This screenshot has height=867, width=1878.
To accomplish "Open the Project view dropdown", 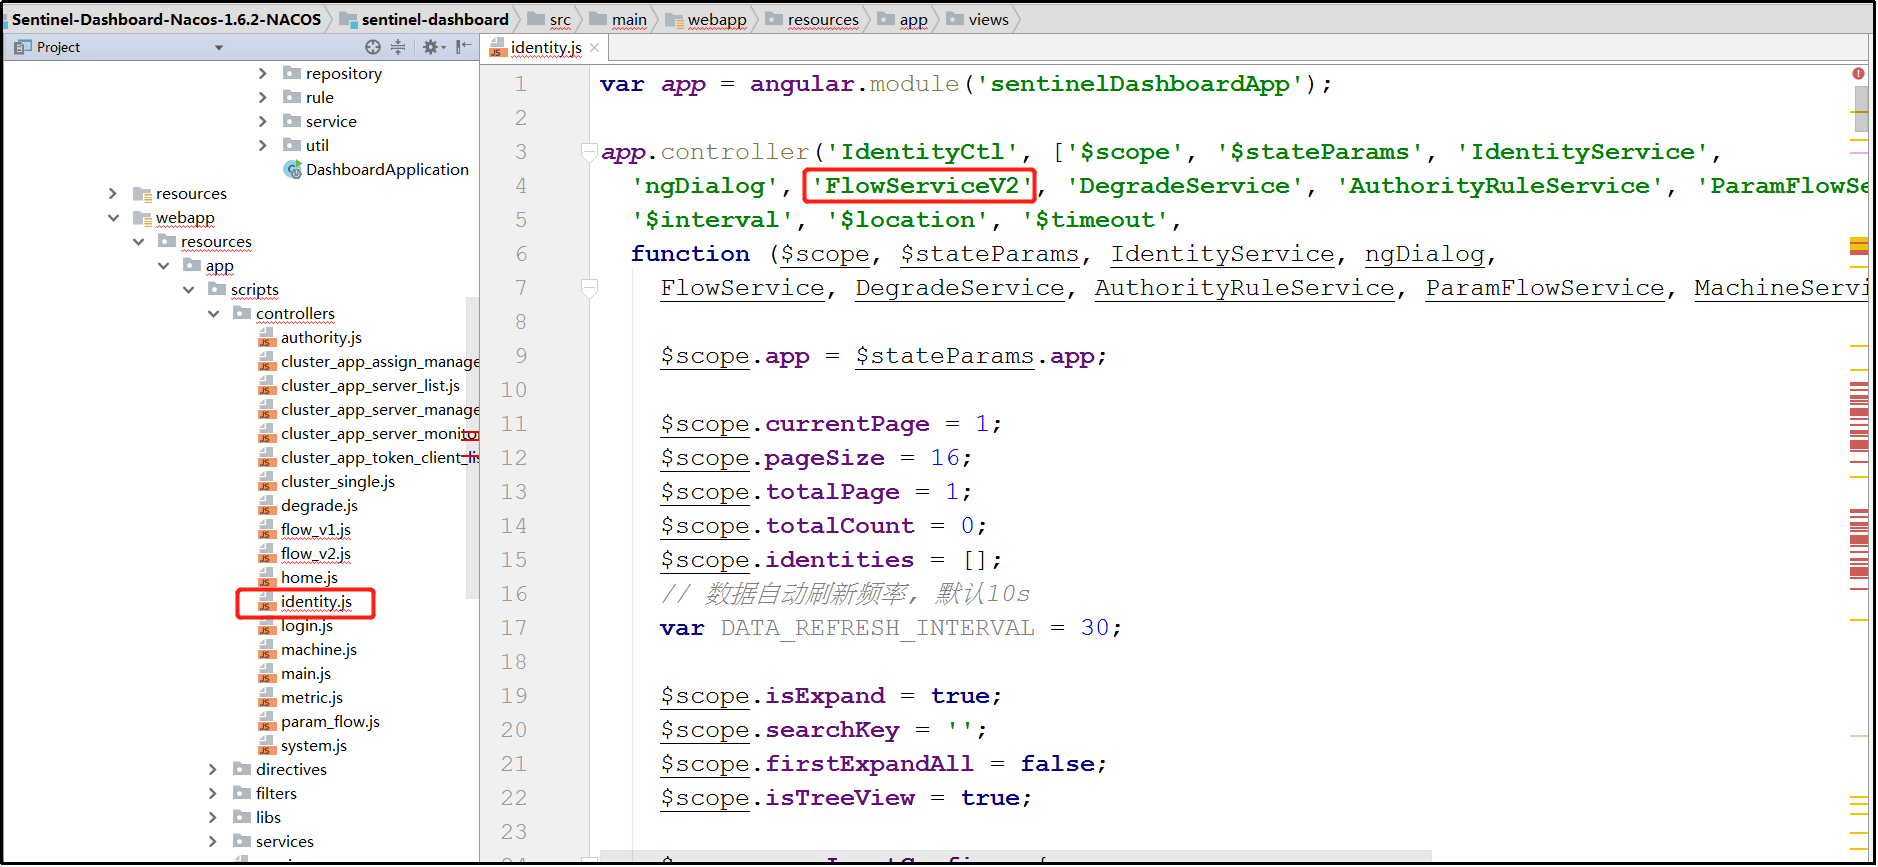I will (x=219, y=47).
